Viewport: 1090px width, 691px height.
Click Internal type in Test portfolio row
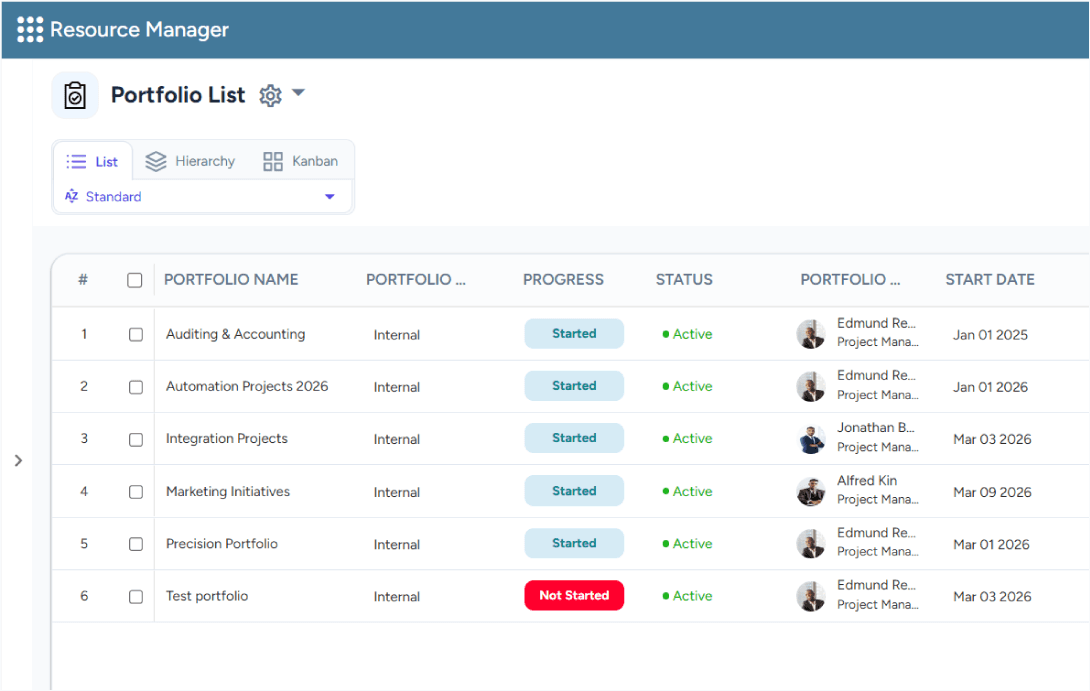(396, 596)
